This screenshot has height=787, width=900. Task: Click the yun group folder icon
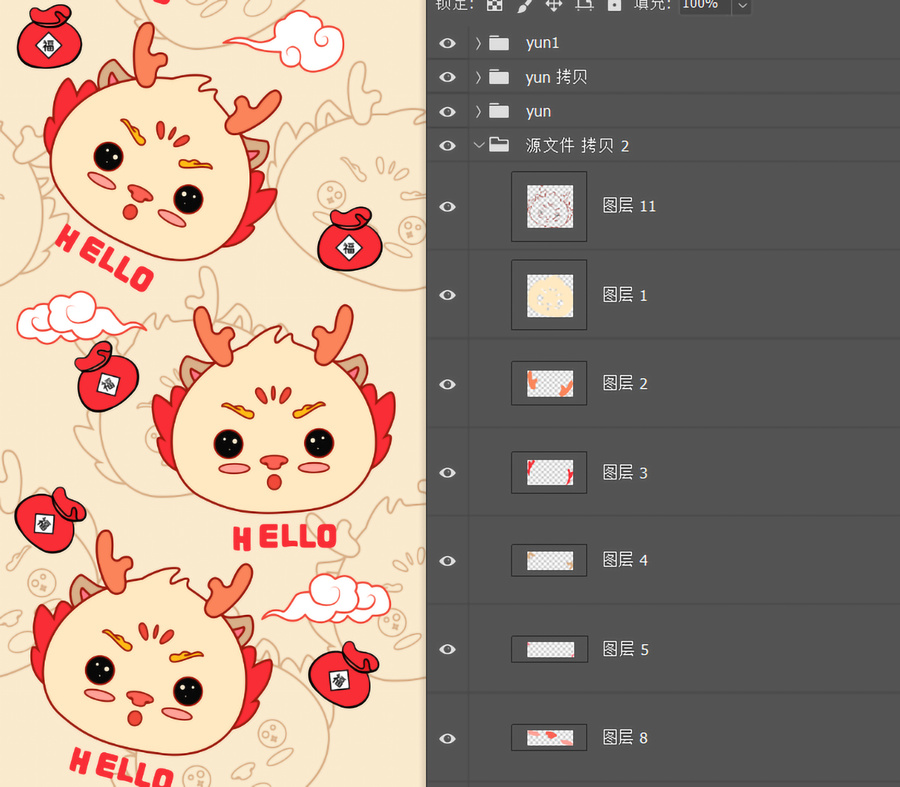pyautogui.click(x=499, y=111)
